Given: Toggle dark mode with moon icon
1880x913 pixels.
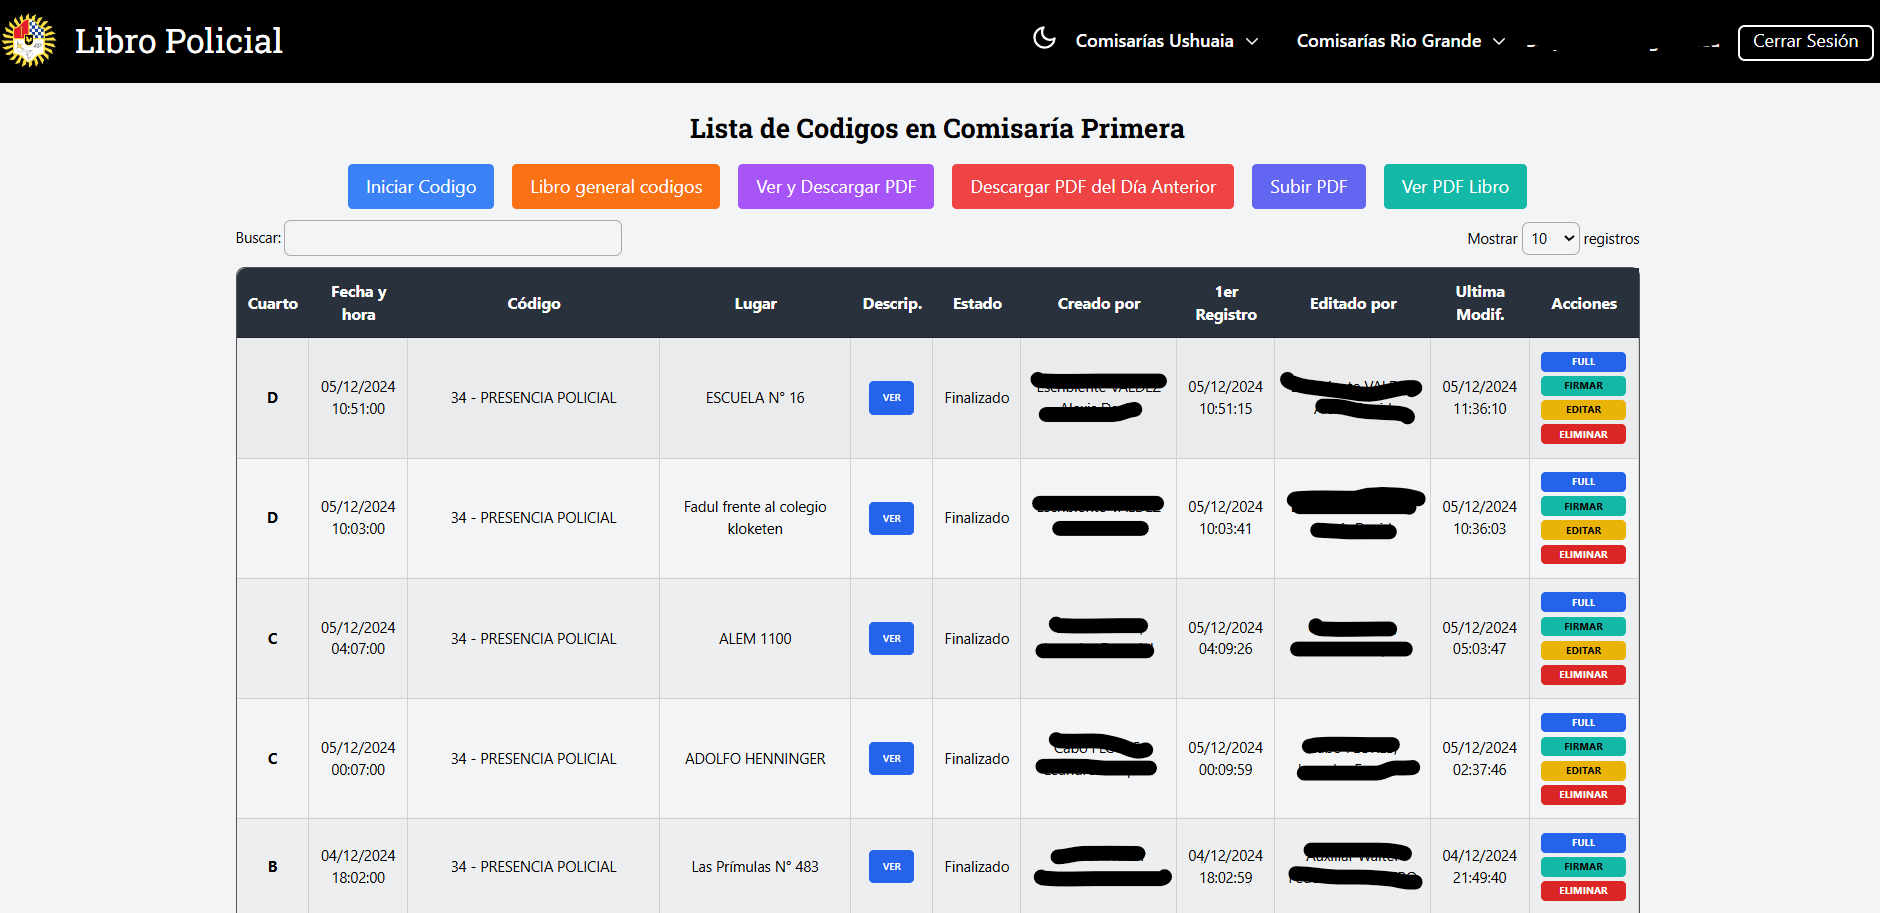Looking at the screenshot, I should (1044, 39).
